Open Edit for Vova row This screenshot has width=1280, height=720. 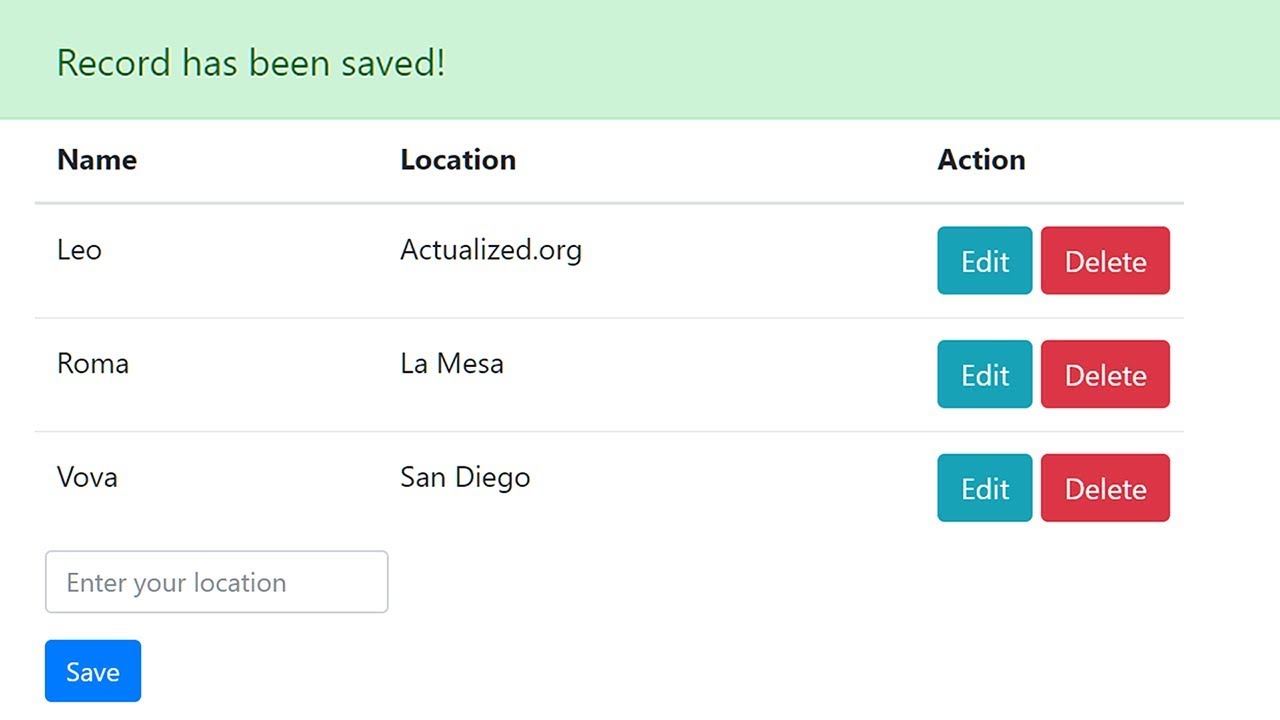point(984,488)
